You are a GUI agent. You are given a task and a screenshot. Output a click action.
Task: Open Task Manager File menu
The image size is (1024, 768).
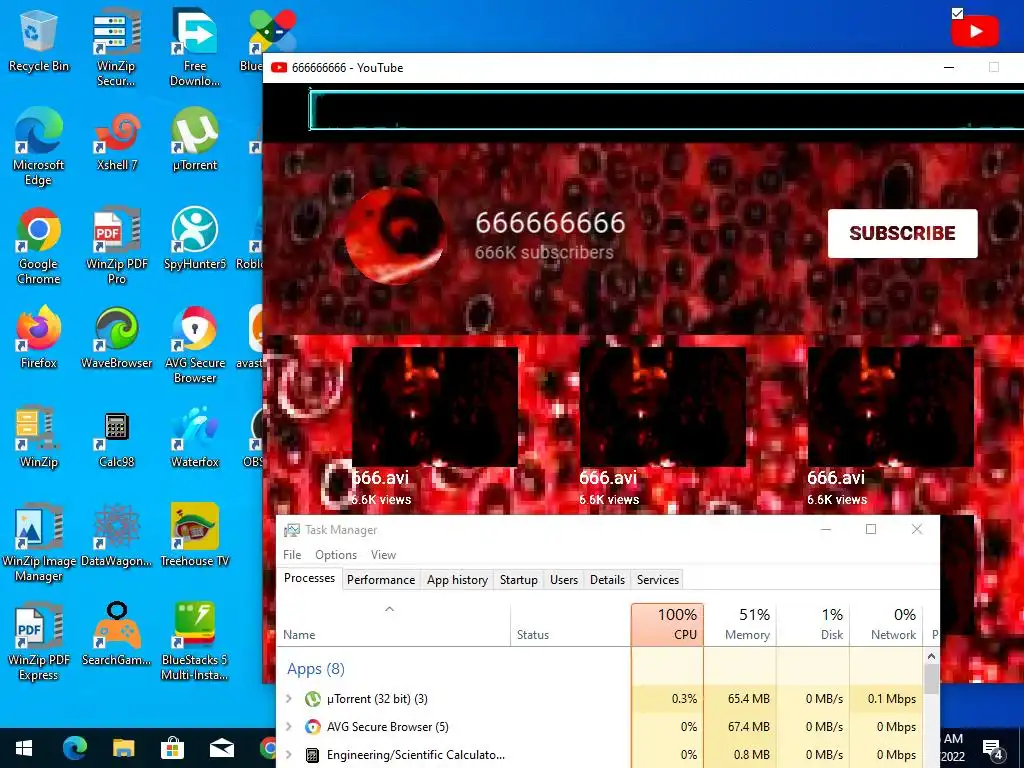(x=292, y=554)
